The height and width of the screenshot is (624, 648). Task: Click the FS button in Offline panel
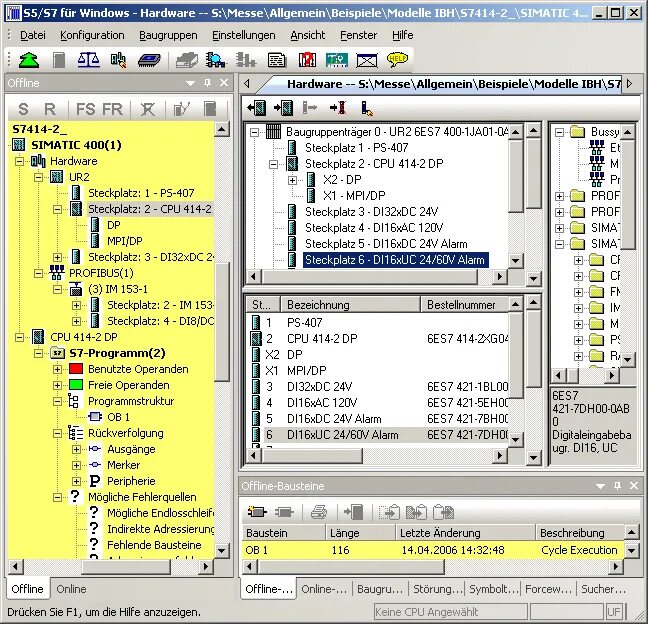(86, 109)
